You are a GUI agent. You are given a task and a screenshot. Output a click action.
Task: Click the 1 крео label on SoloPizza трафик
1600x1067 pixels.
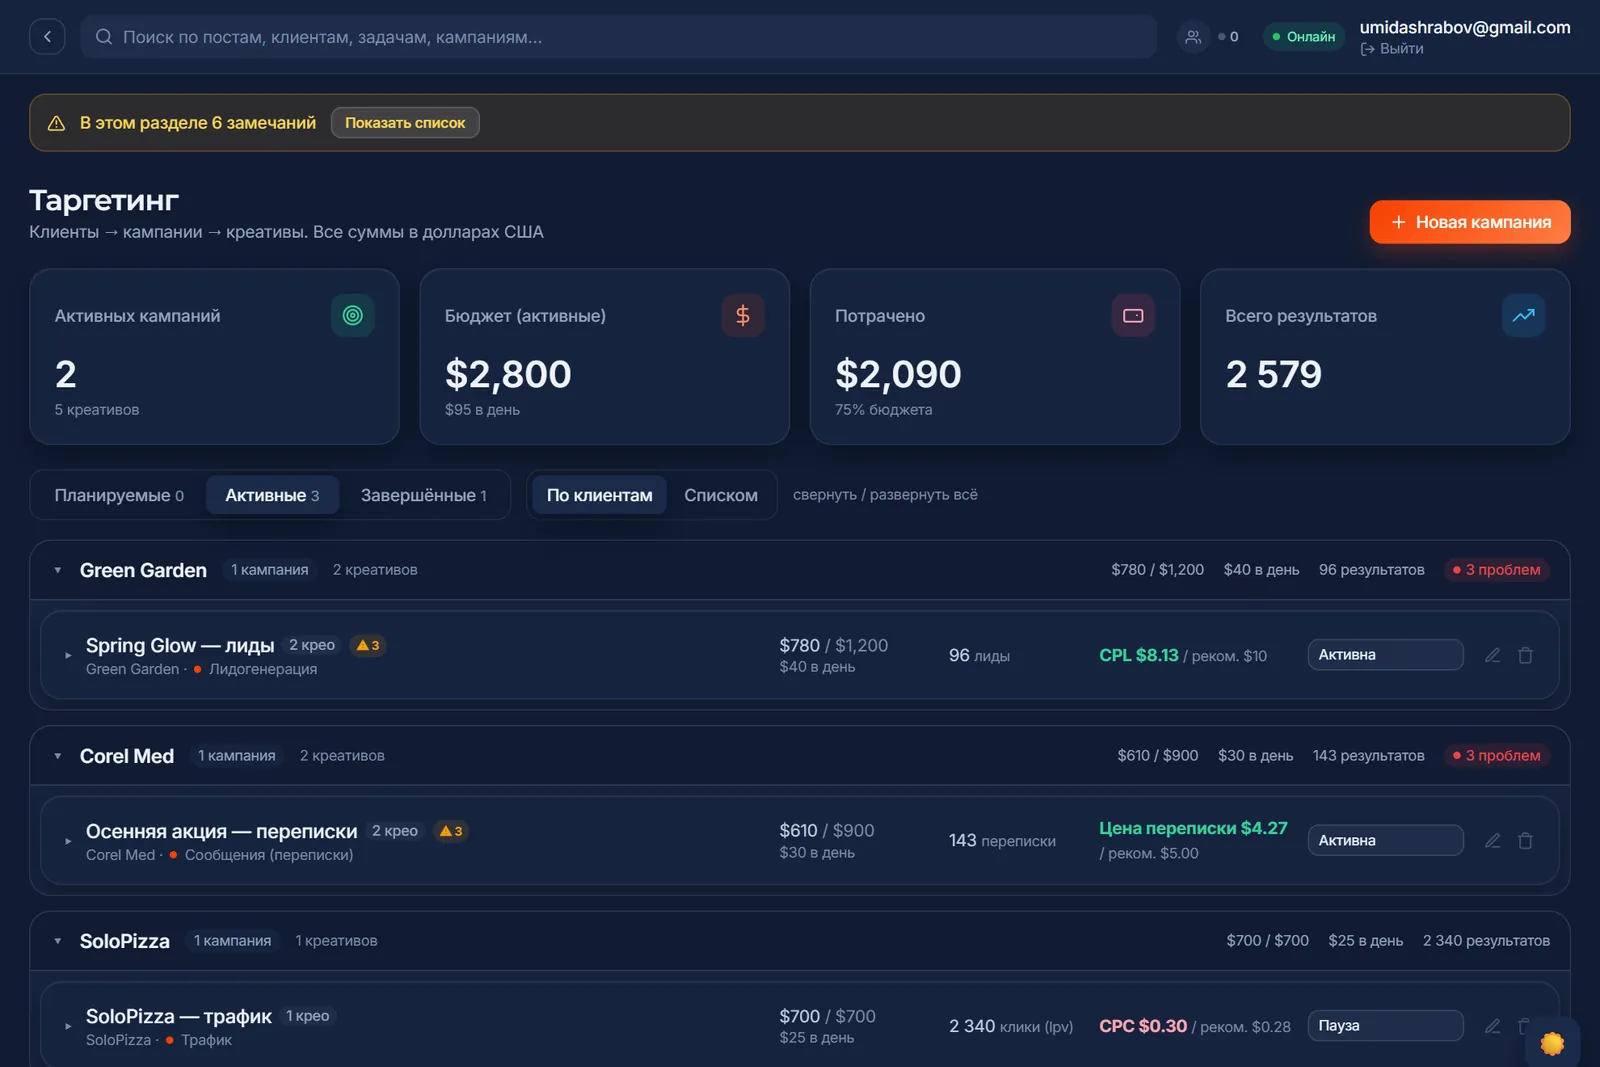pos(308,1016)
